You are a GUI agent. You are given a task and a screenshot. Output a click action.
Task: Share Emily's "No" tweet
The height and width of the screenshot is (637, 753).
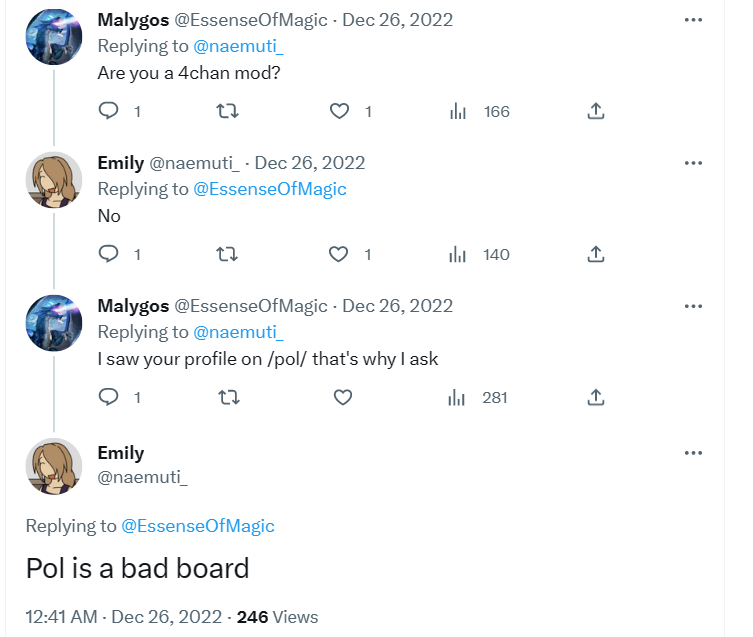(596, 255)
